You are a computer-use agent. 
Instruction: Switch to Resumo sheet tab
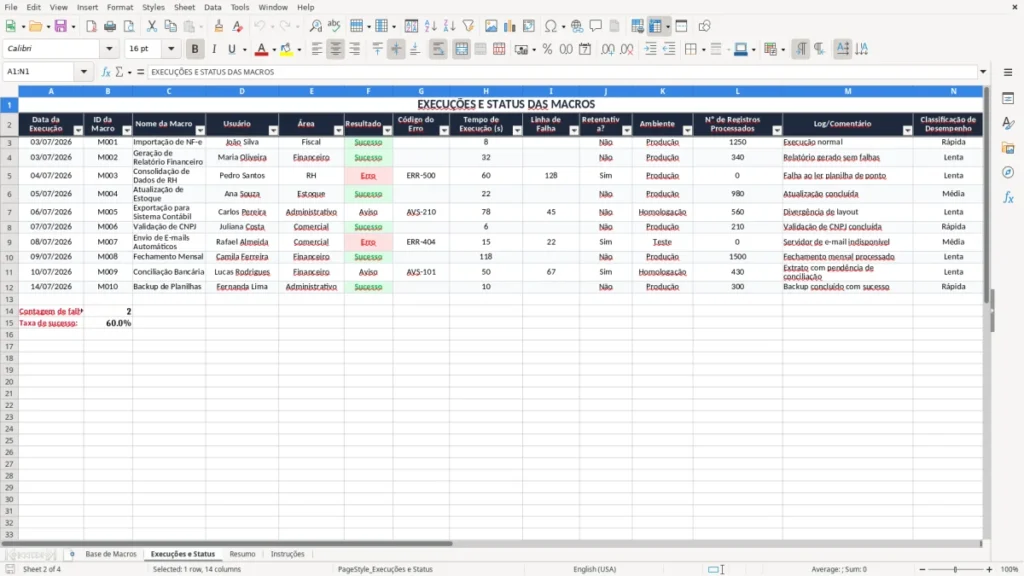(242, 554)
